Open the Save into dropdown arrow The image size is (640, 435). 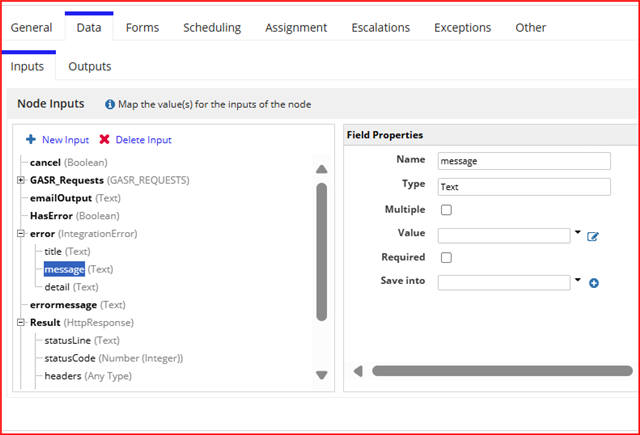578,280
